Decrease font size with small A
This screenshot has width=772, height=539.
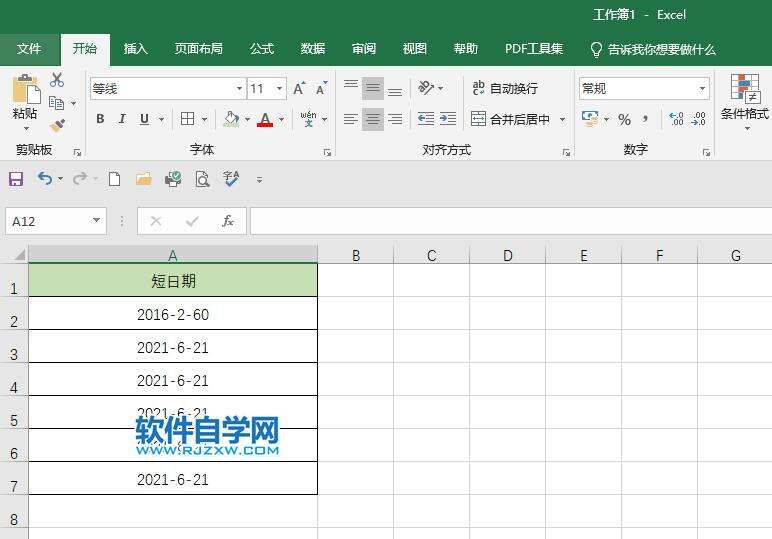322,89
